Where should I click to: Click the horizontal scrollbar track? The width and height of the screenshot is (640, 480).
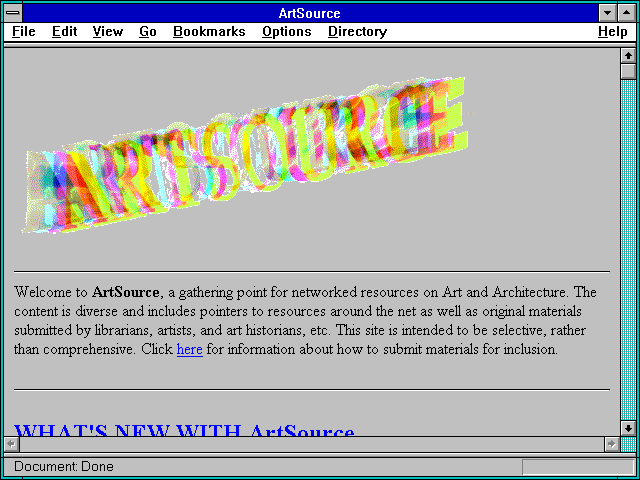pos(311,444)
